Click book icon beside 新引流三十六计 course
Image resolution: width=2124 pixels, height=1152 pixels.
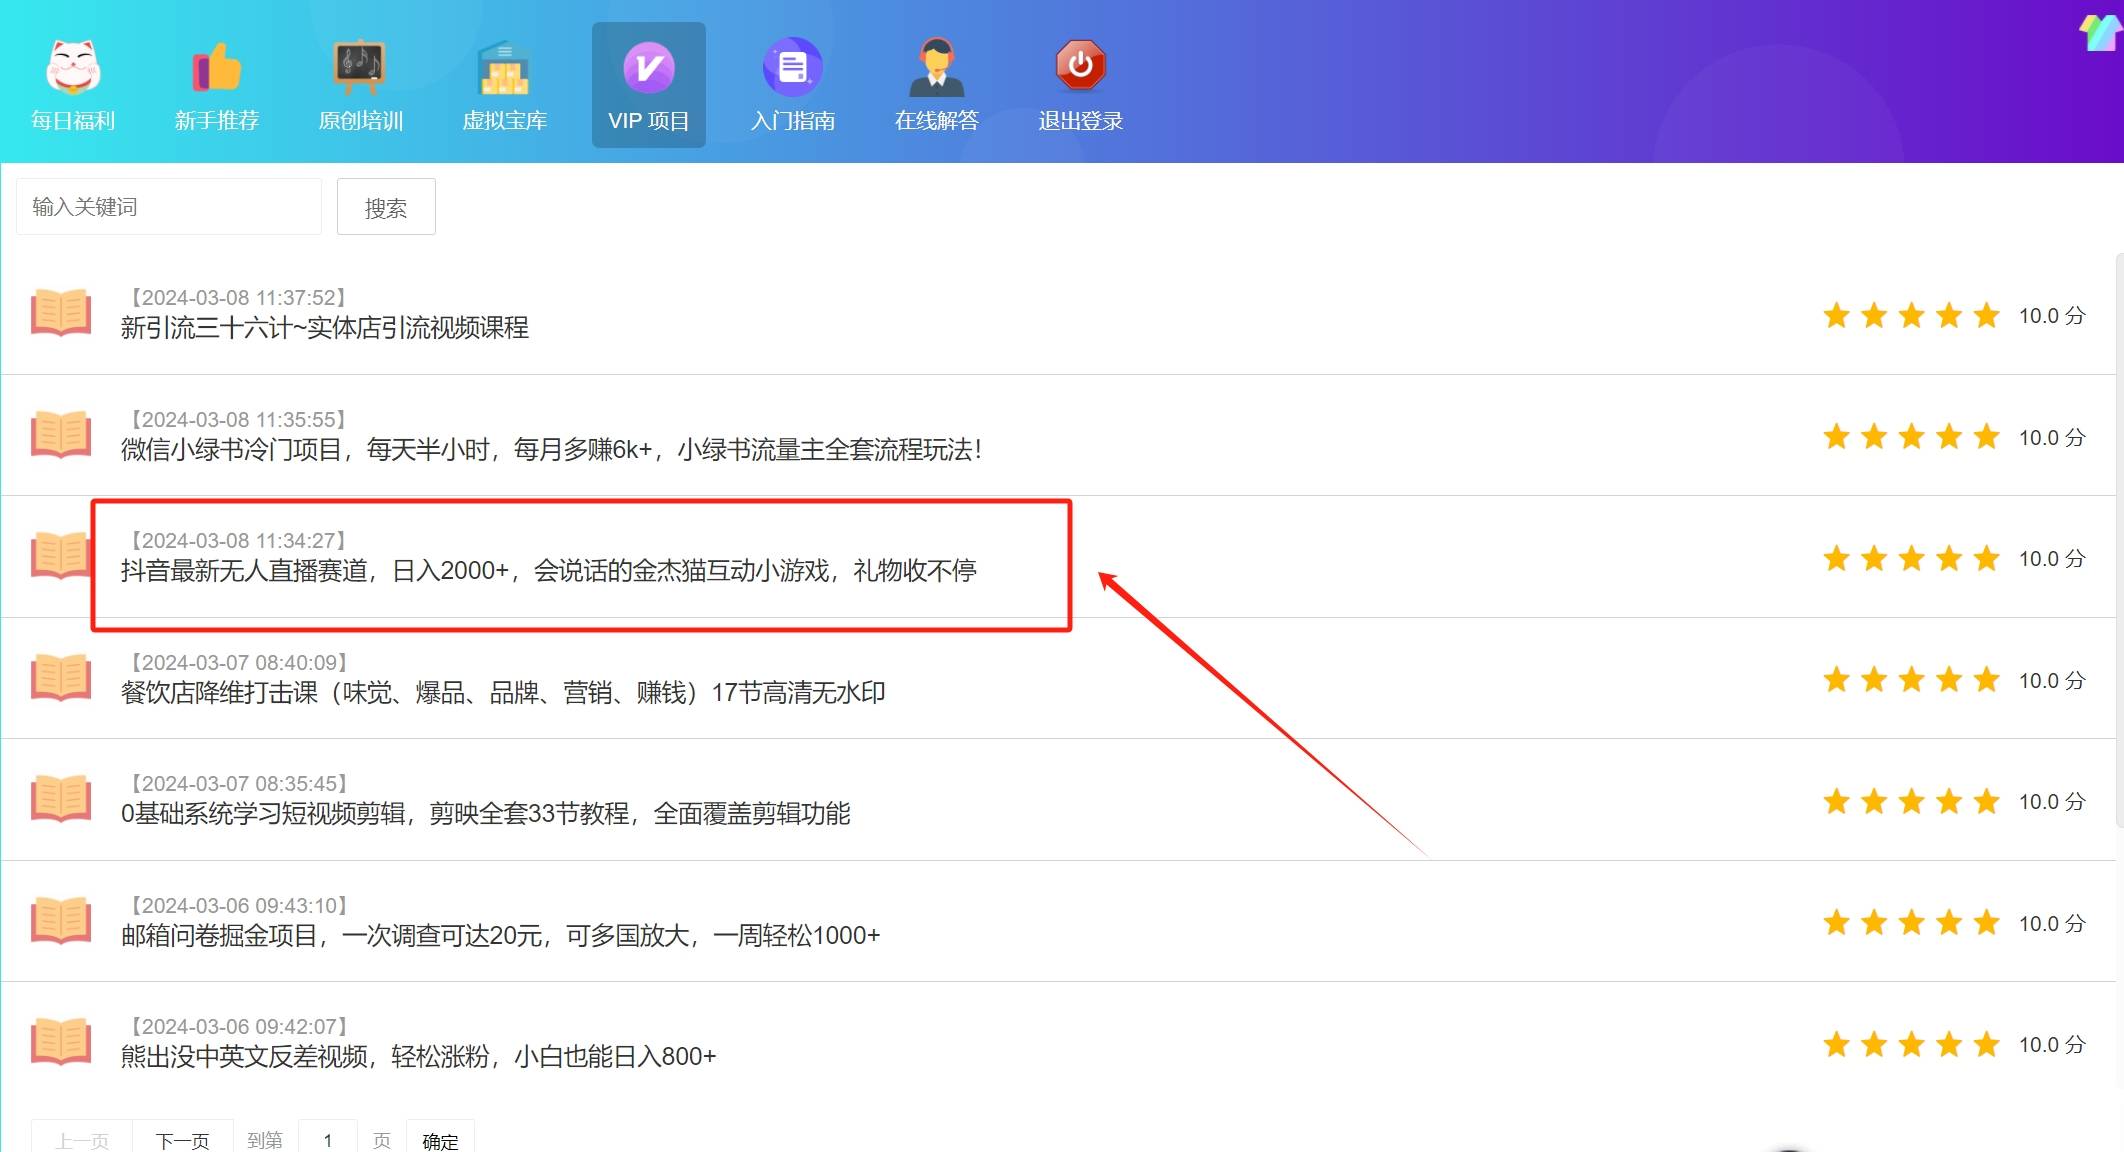61,312
